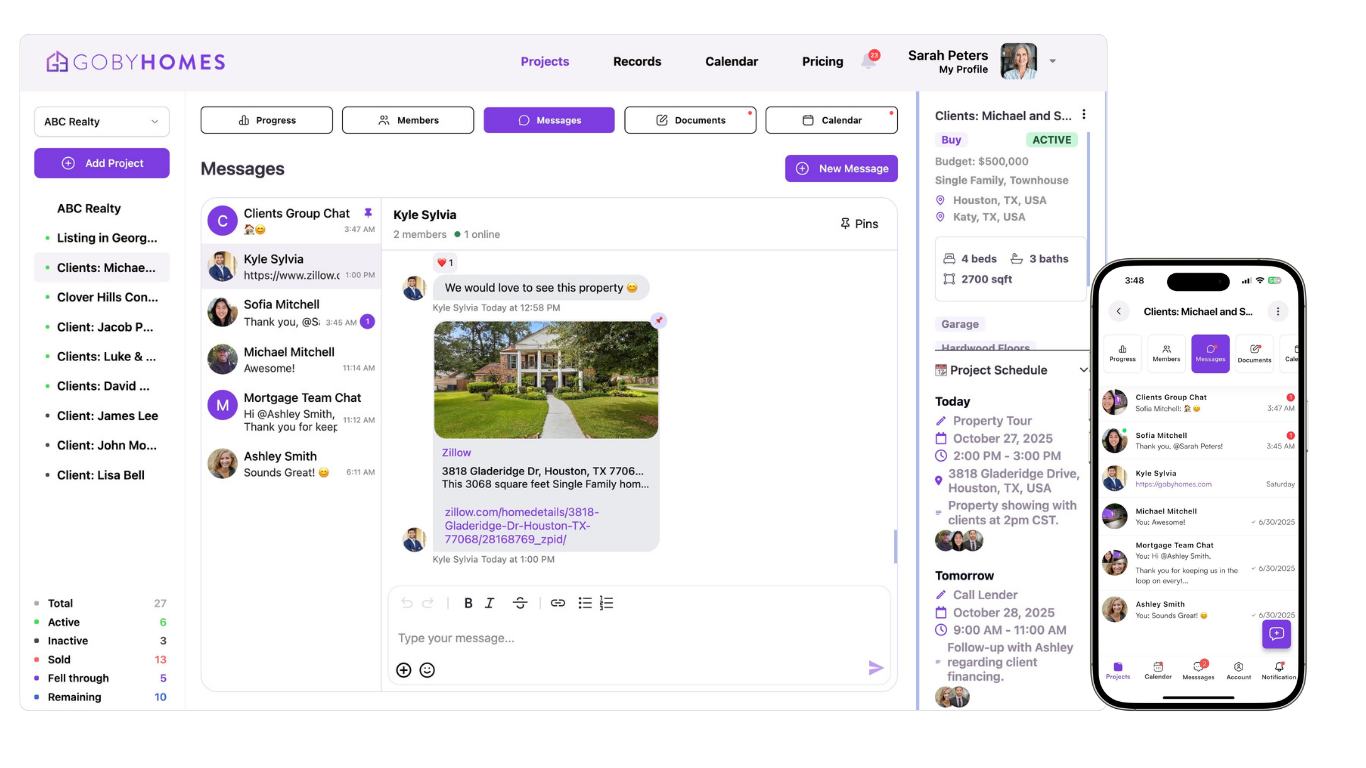Tap Notification in phone bottom bar

[x=1278, y=670]
